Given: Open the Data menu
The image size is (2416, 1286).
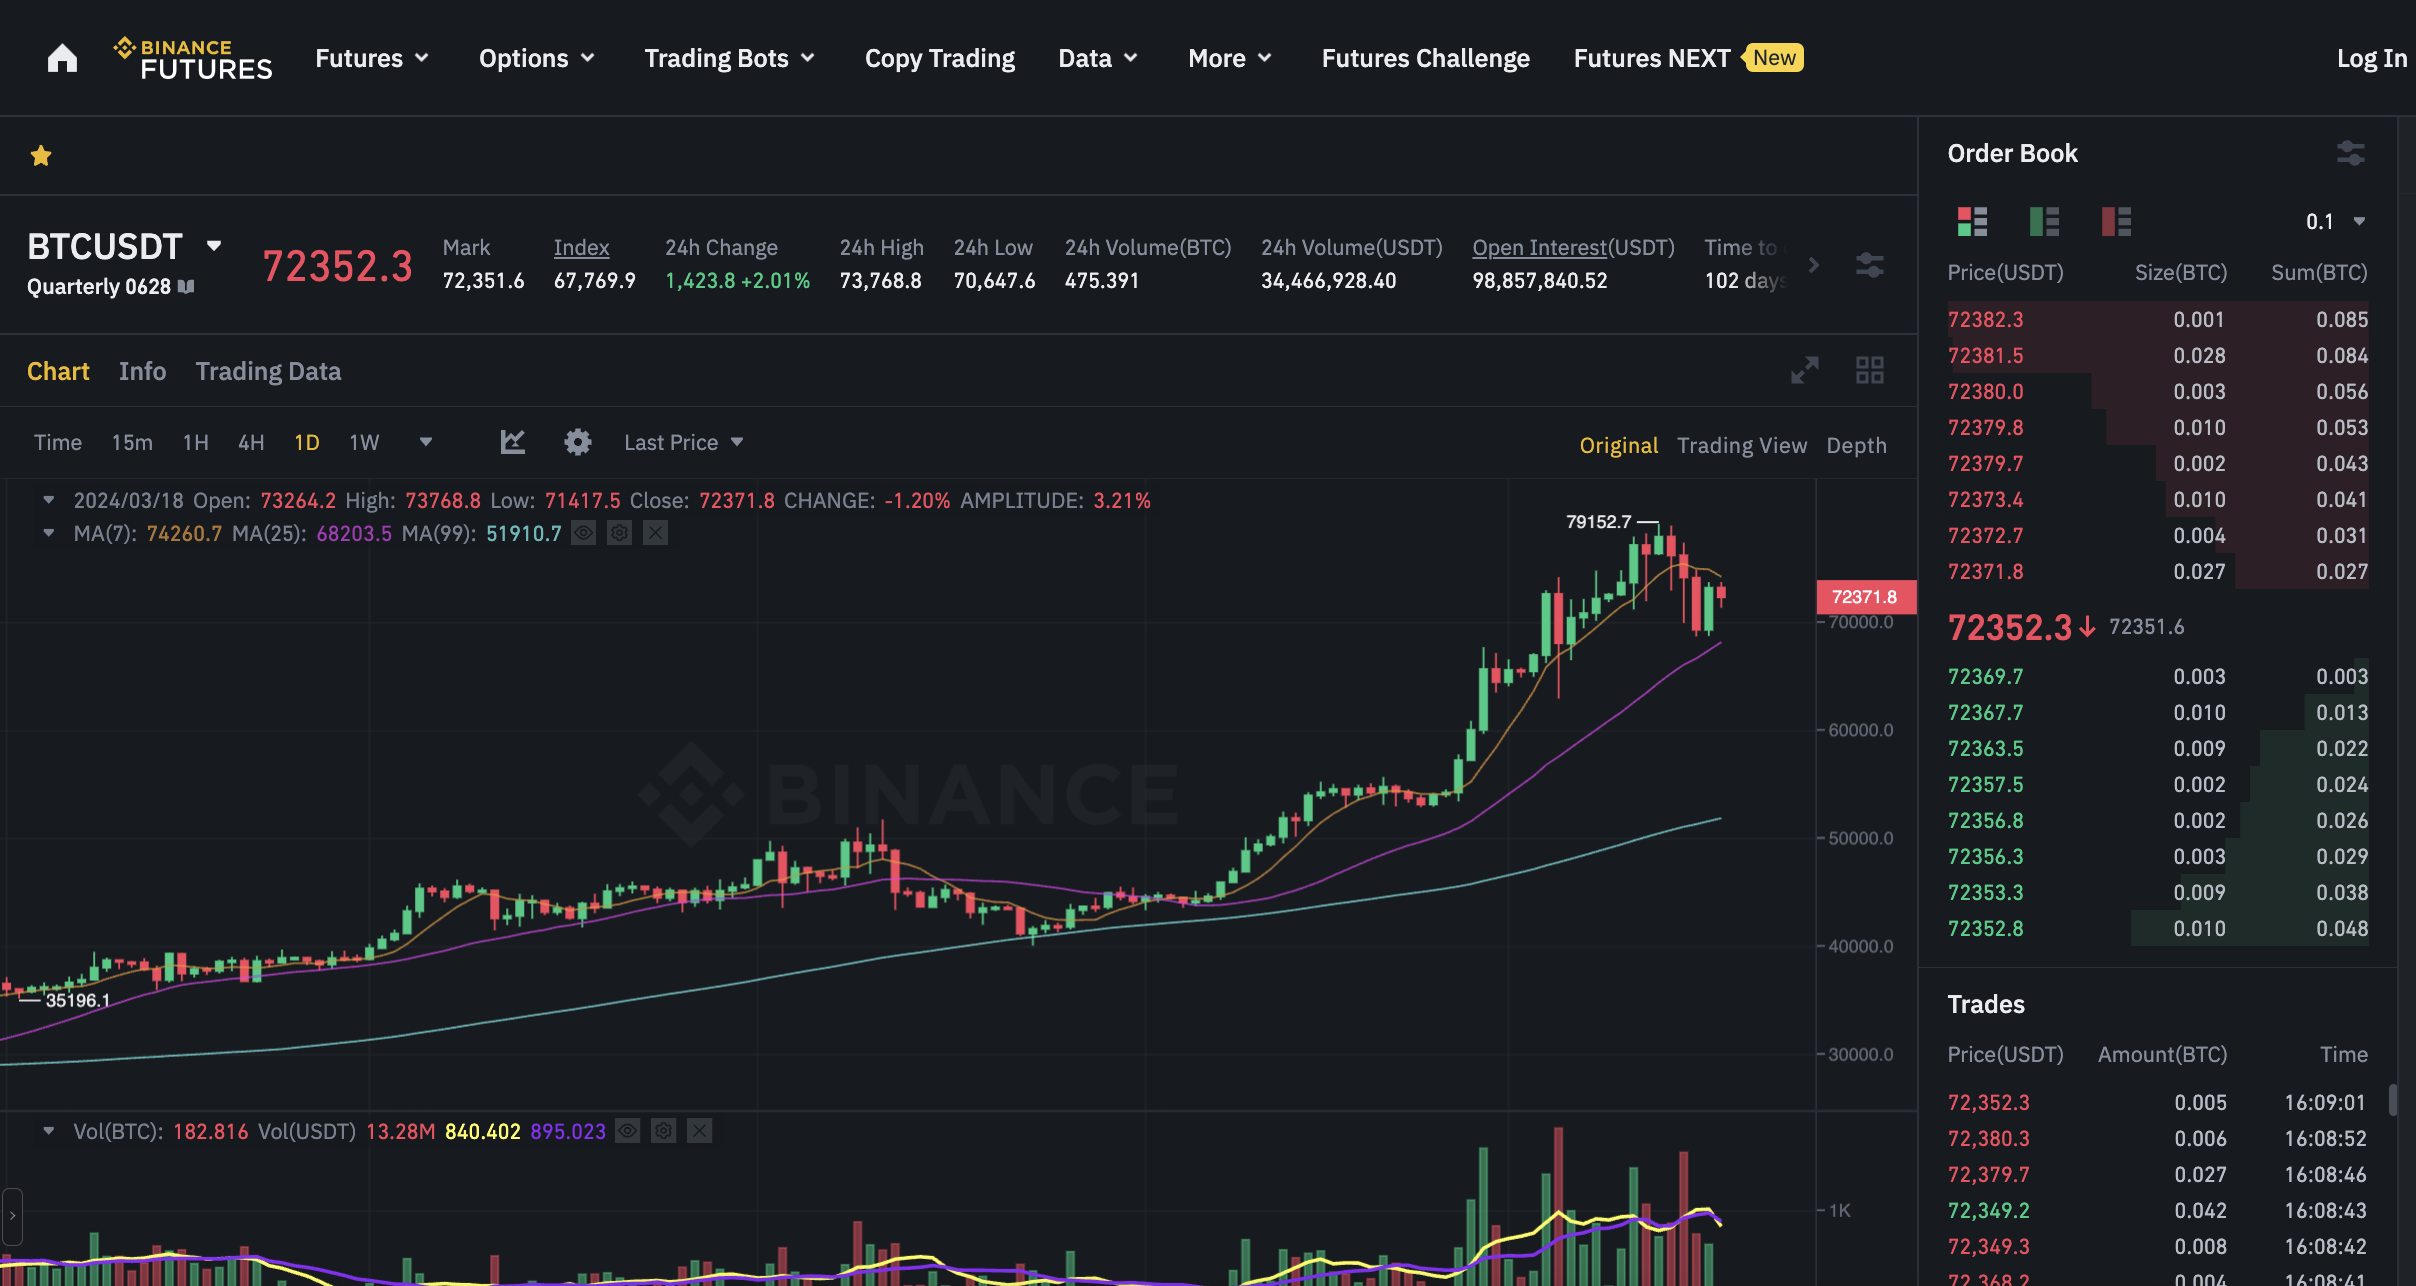Looking at the screenshot, I should coord(1098,58).
